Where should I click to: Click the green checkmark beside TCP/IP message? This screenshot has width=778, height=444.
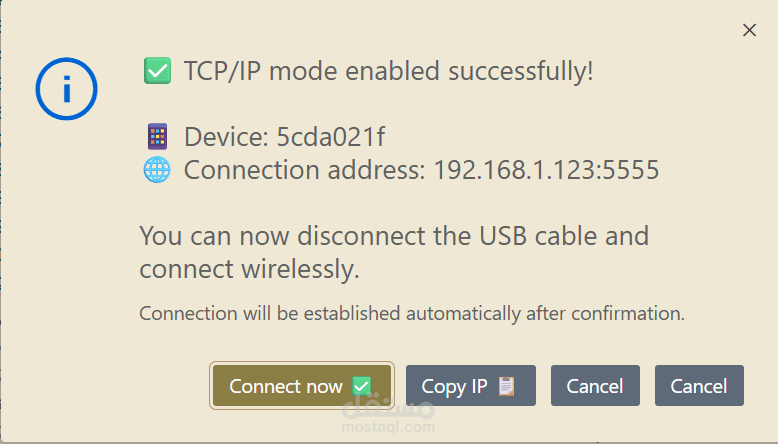coord(157,71)
